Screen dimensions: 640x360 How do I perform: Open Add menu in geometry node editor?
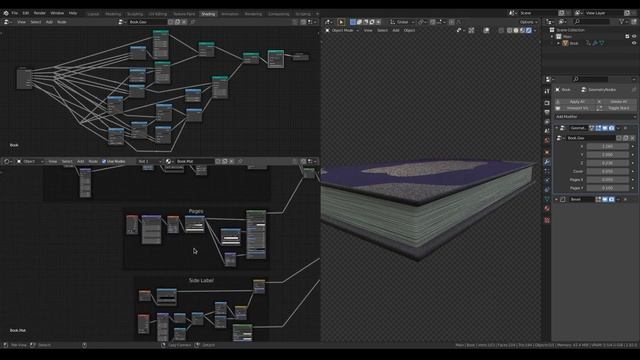pos(49,22)
